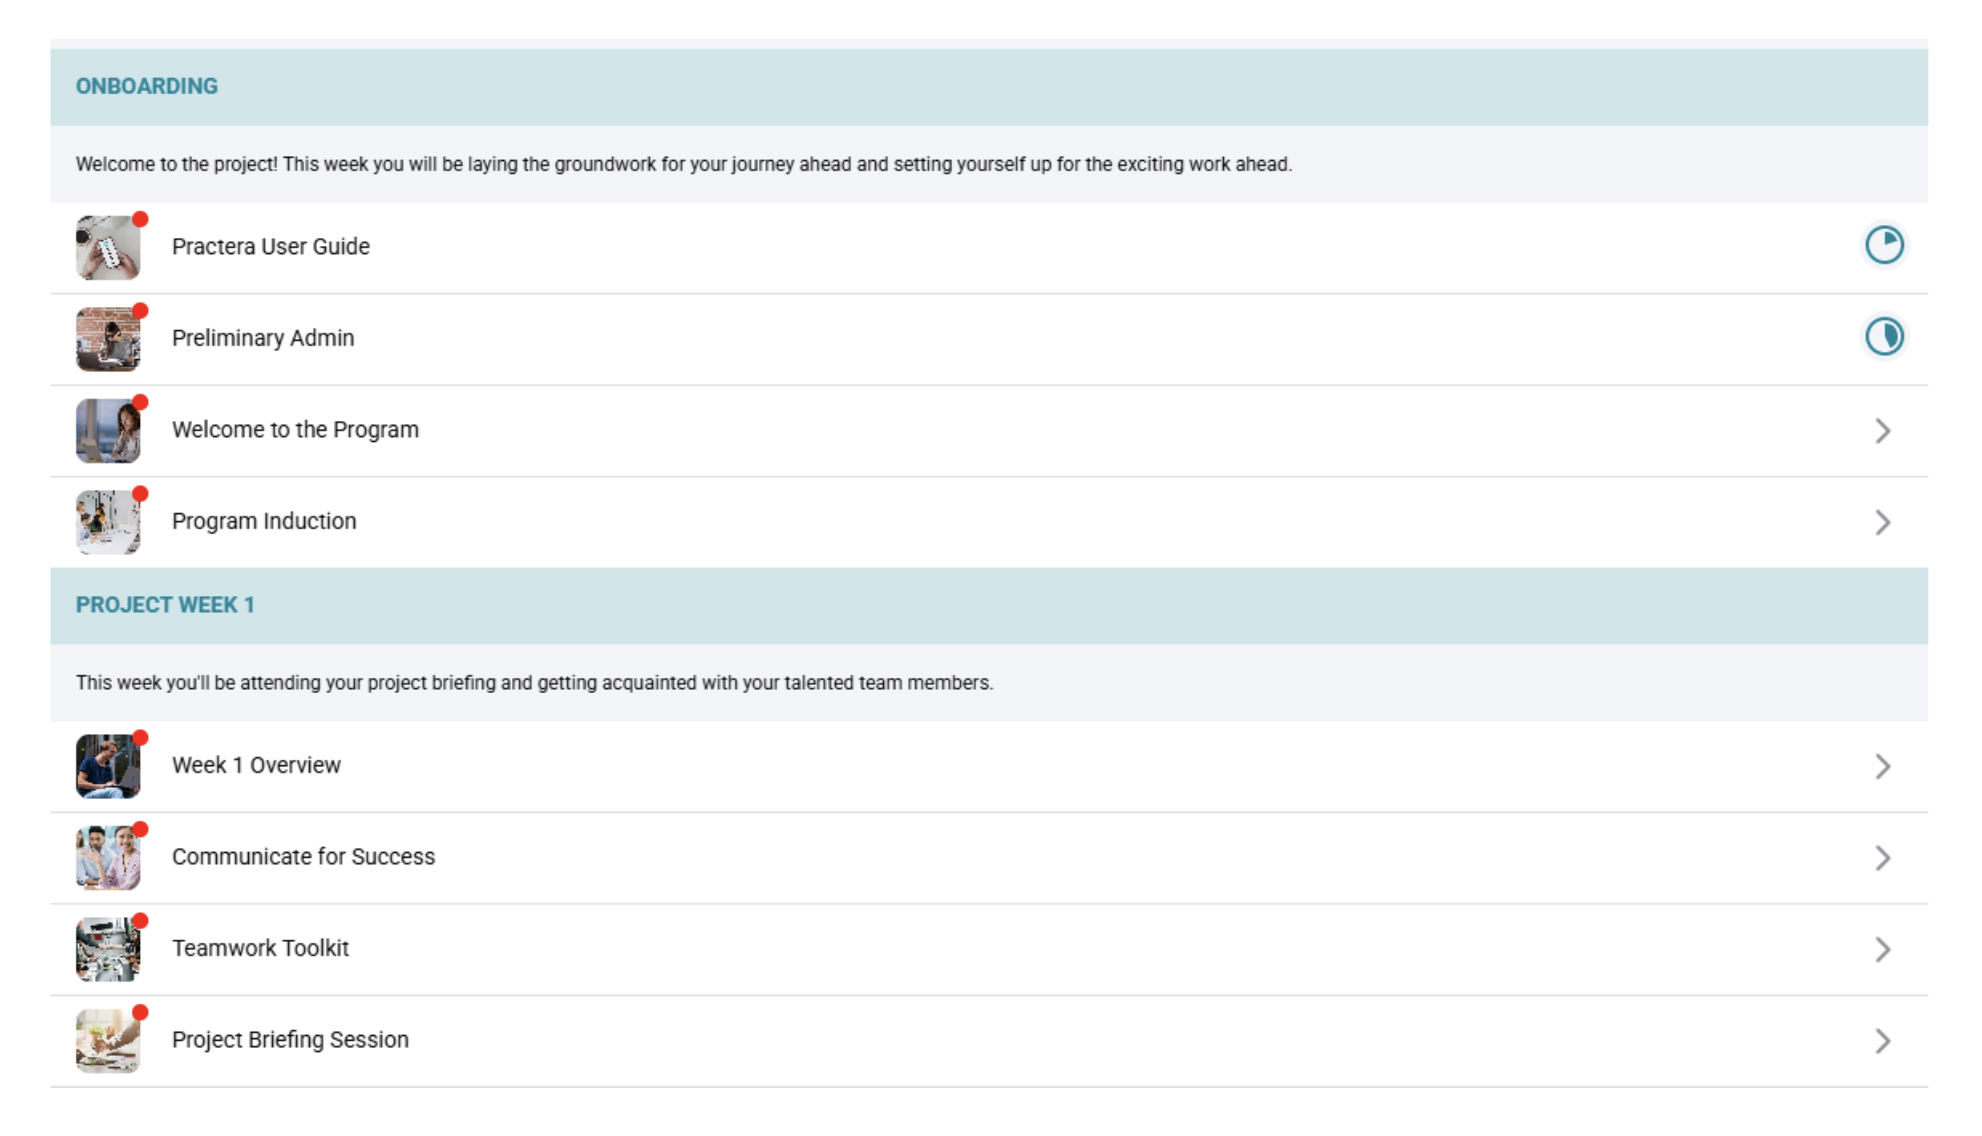The image size is (1982, 1136).
Task: Click the Week 1 Overview thumbnail
Action: point(108,766)
